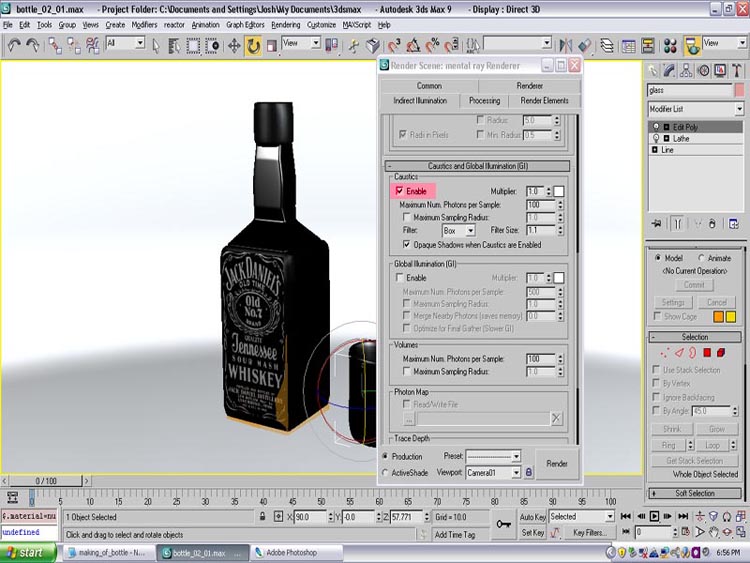The width and height of the screenshot is (750, 563).
Task: Switch to the Utilities hammer panel
Action: coord(736,70)
